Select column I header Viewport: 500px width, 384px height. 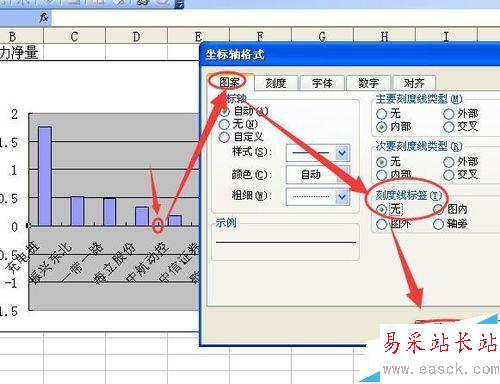pos(446,36)
